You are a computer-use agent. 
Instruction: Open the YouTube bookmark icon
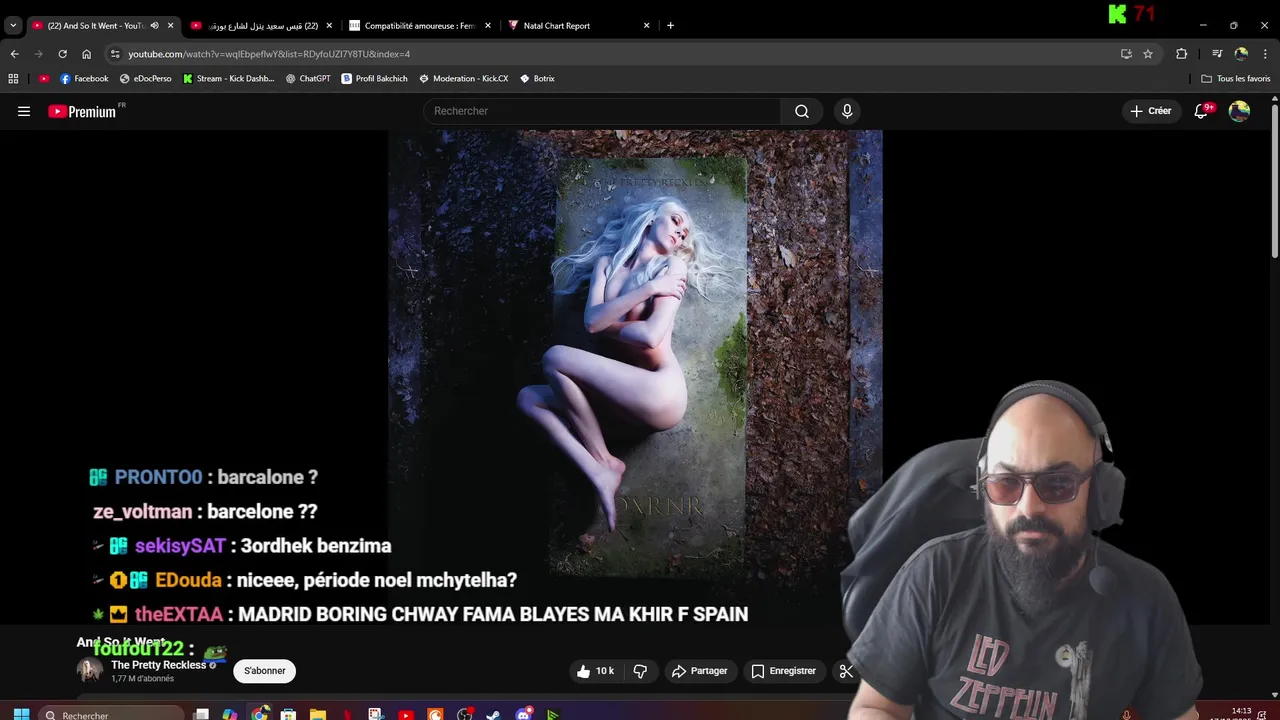point(44,78)
